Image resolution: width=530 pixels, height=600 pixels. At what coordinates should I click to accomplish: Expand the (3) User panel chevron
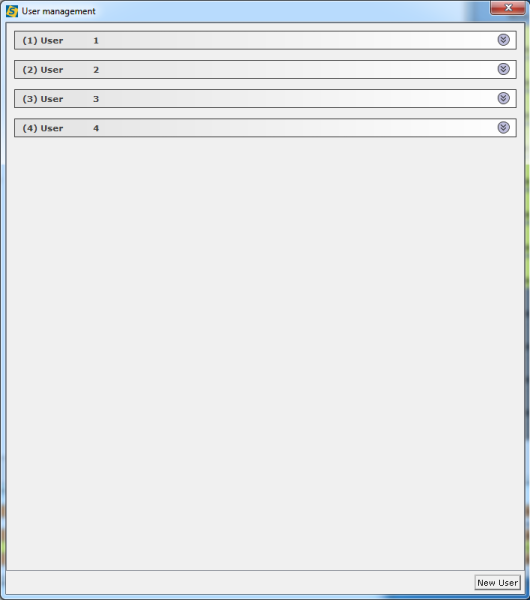tap(503, 98)
